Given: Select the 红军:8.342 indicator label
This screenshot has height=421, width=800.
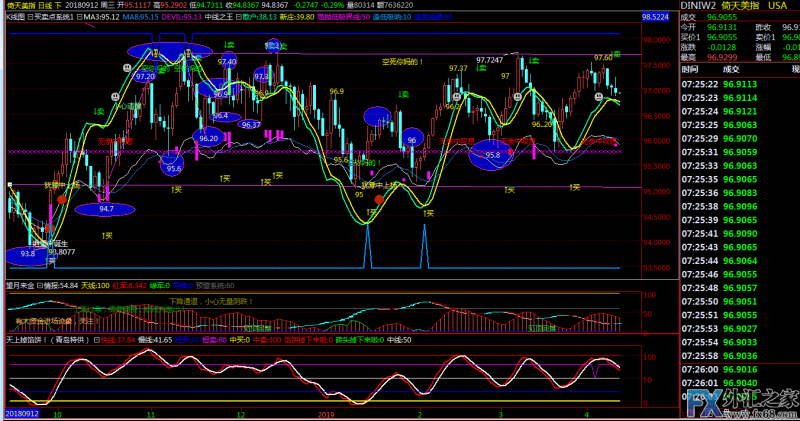Looking at the screenshot, I should pyautogui.click(x=130, y=286).
